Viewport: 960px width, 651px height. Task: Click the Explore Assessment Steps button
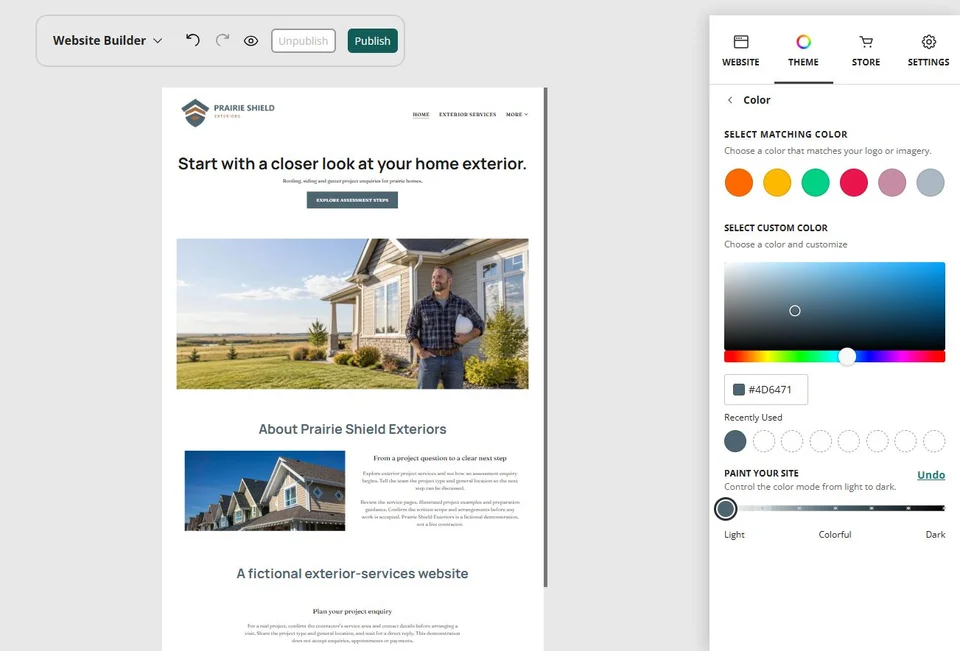(x=352, y=200)
